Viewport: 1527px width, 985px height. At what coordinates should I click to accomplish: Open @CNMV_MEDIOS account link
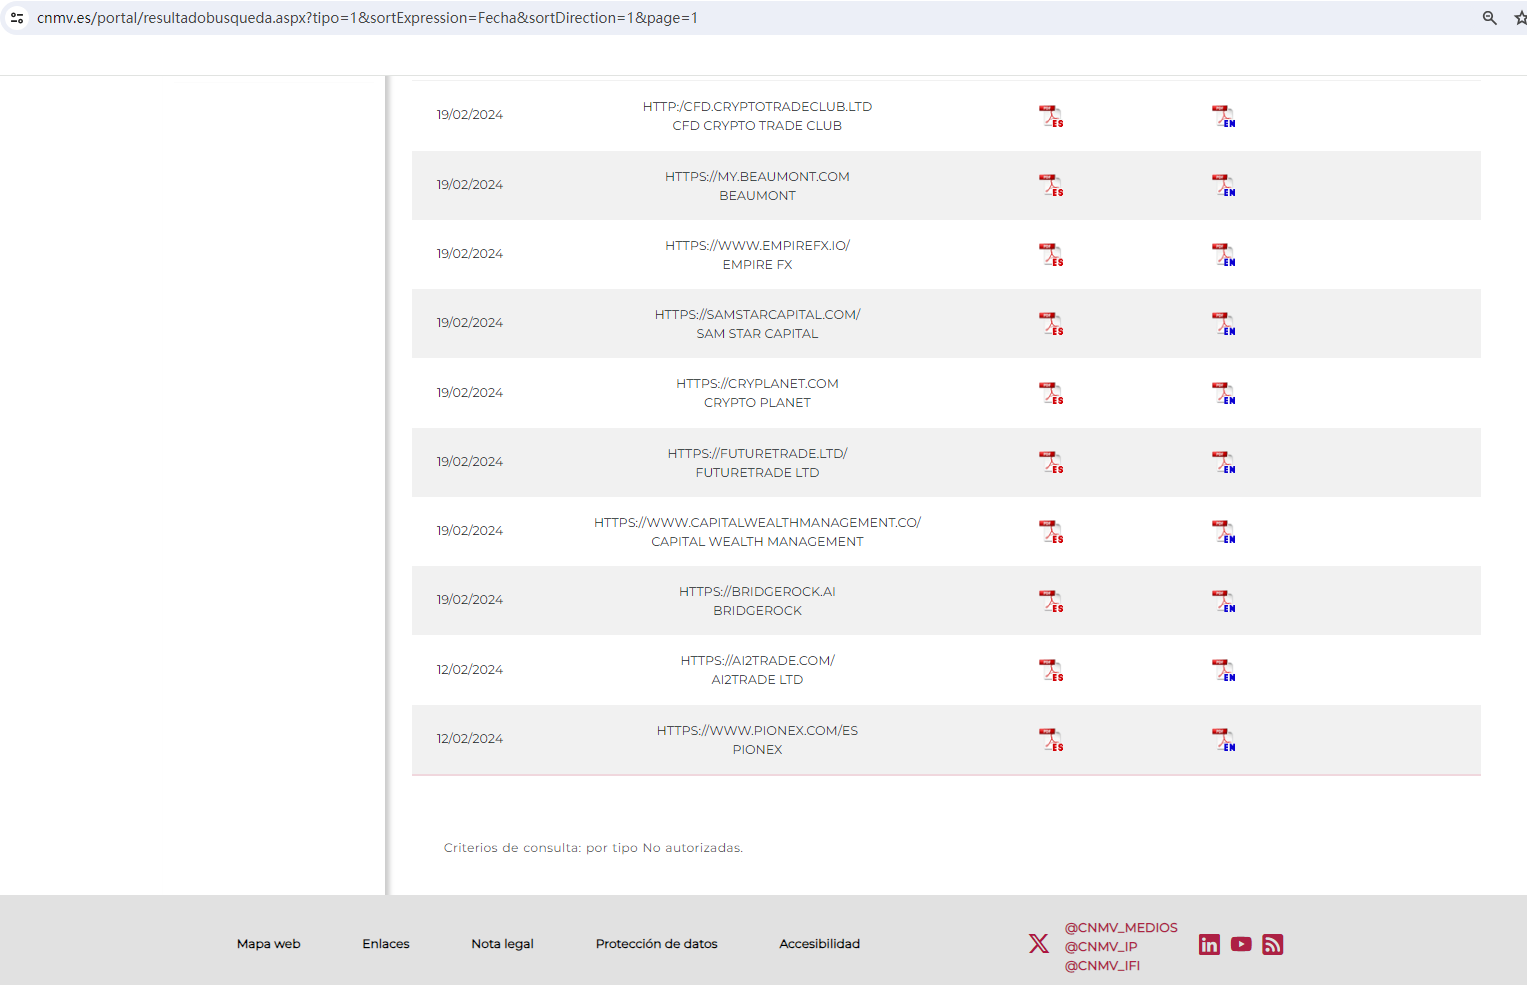(x=1121, y=928)
